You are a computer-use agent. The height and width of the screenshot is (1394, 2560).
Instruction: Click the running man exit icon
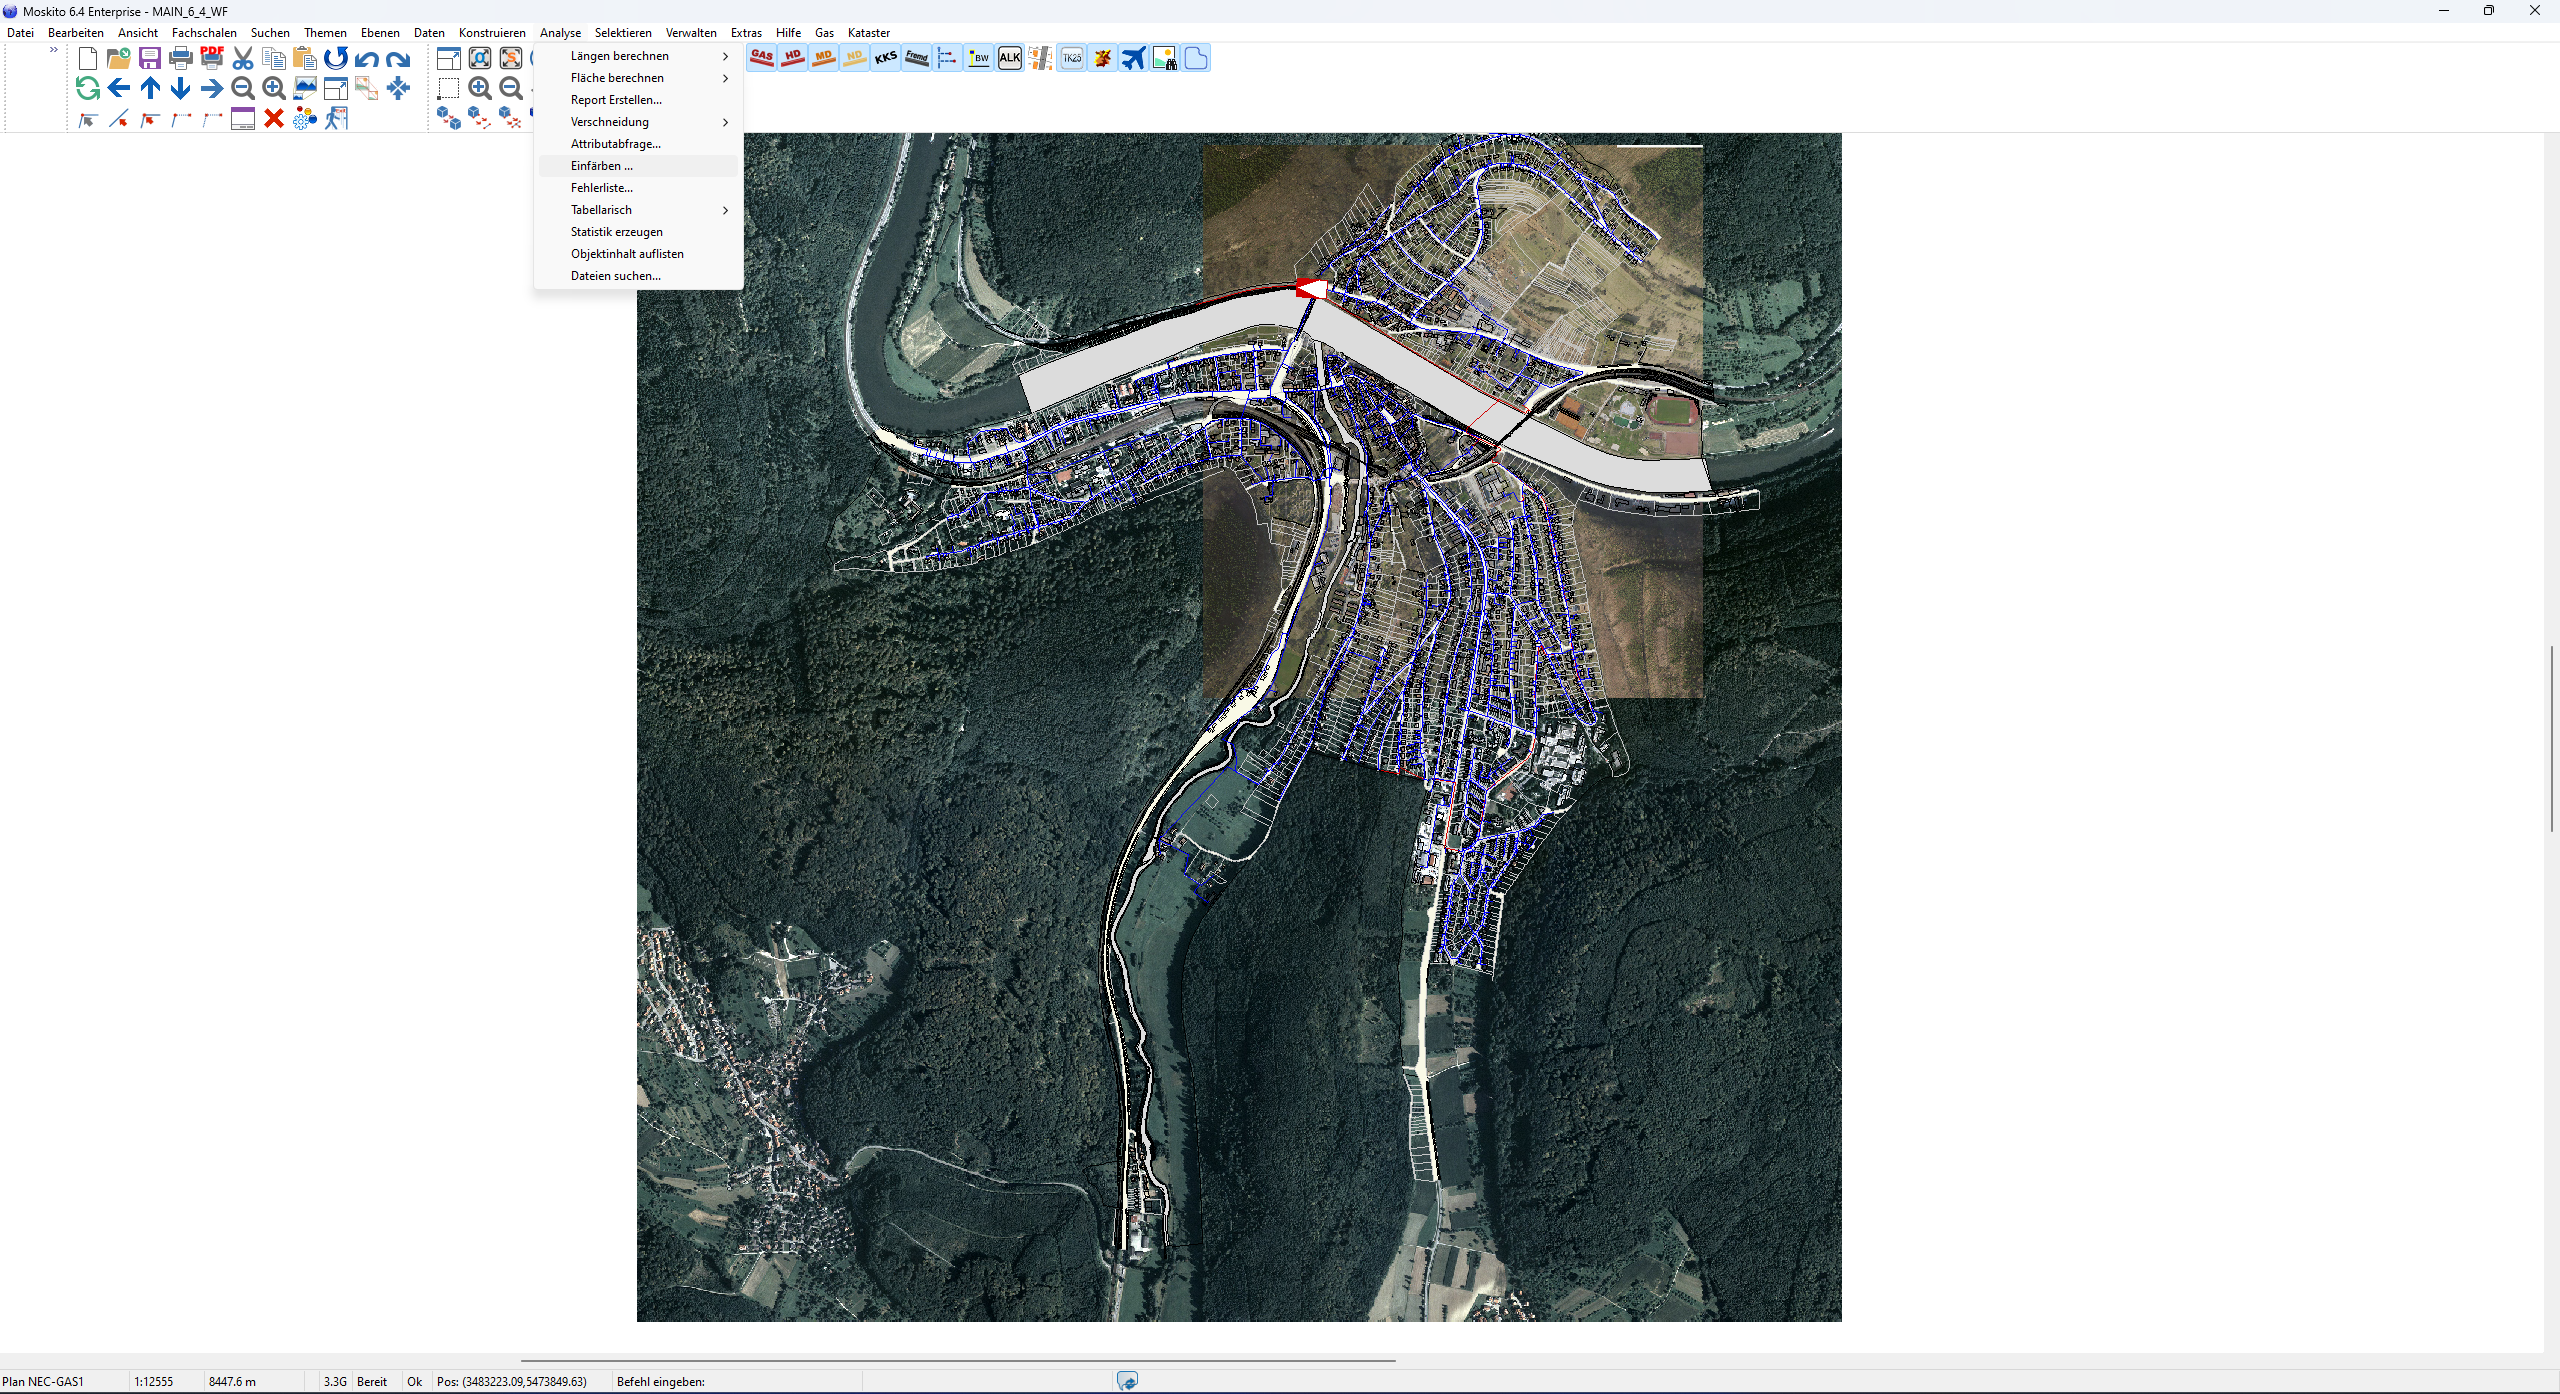tap(336, 118)
